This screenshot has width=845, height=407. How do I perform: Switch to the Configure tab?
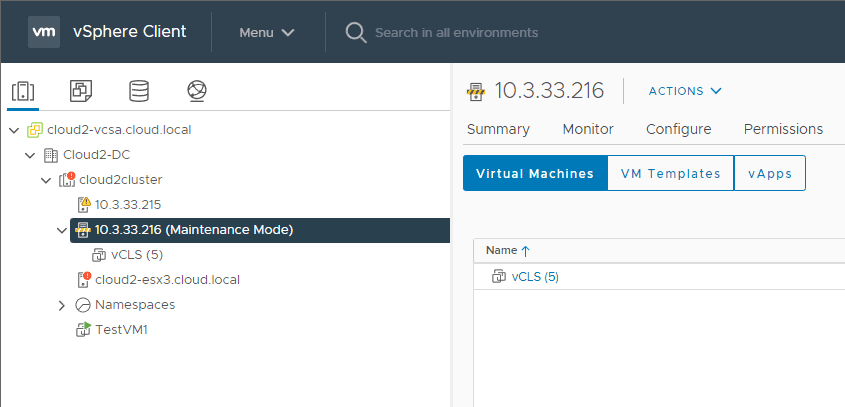click(678, 129)
